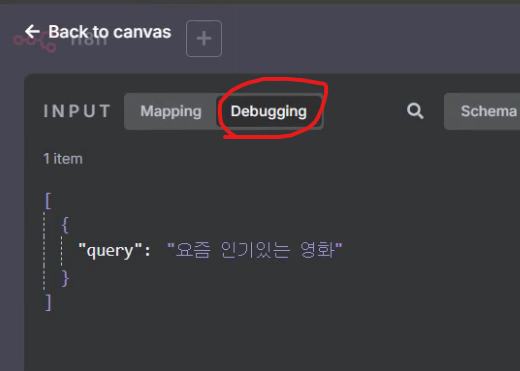Click the INPUT panel heading

[x=77, y=111]
